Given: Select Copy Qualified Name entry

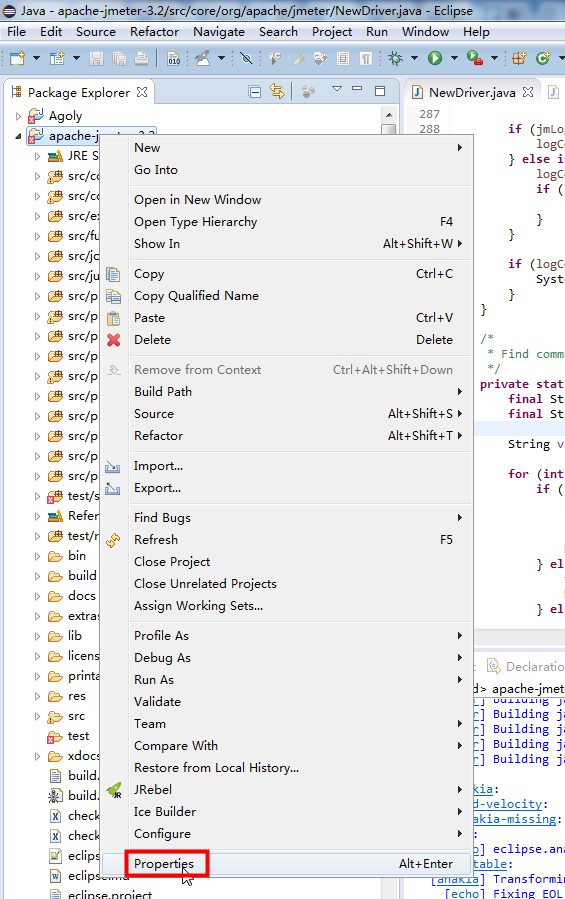Looking at the screenshot, I should tap(287, 296).
